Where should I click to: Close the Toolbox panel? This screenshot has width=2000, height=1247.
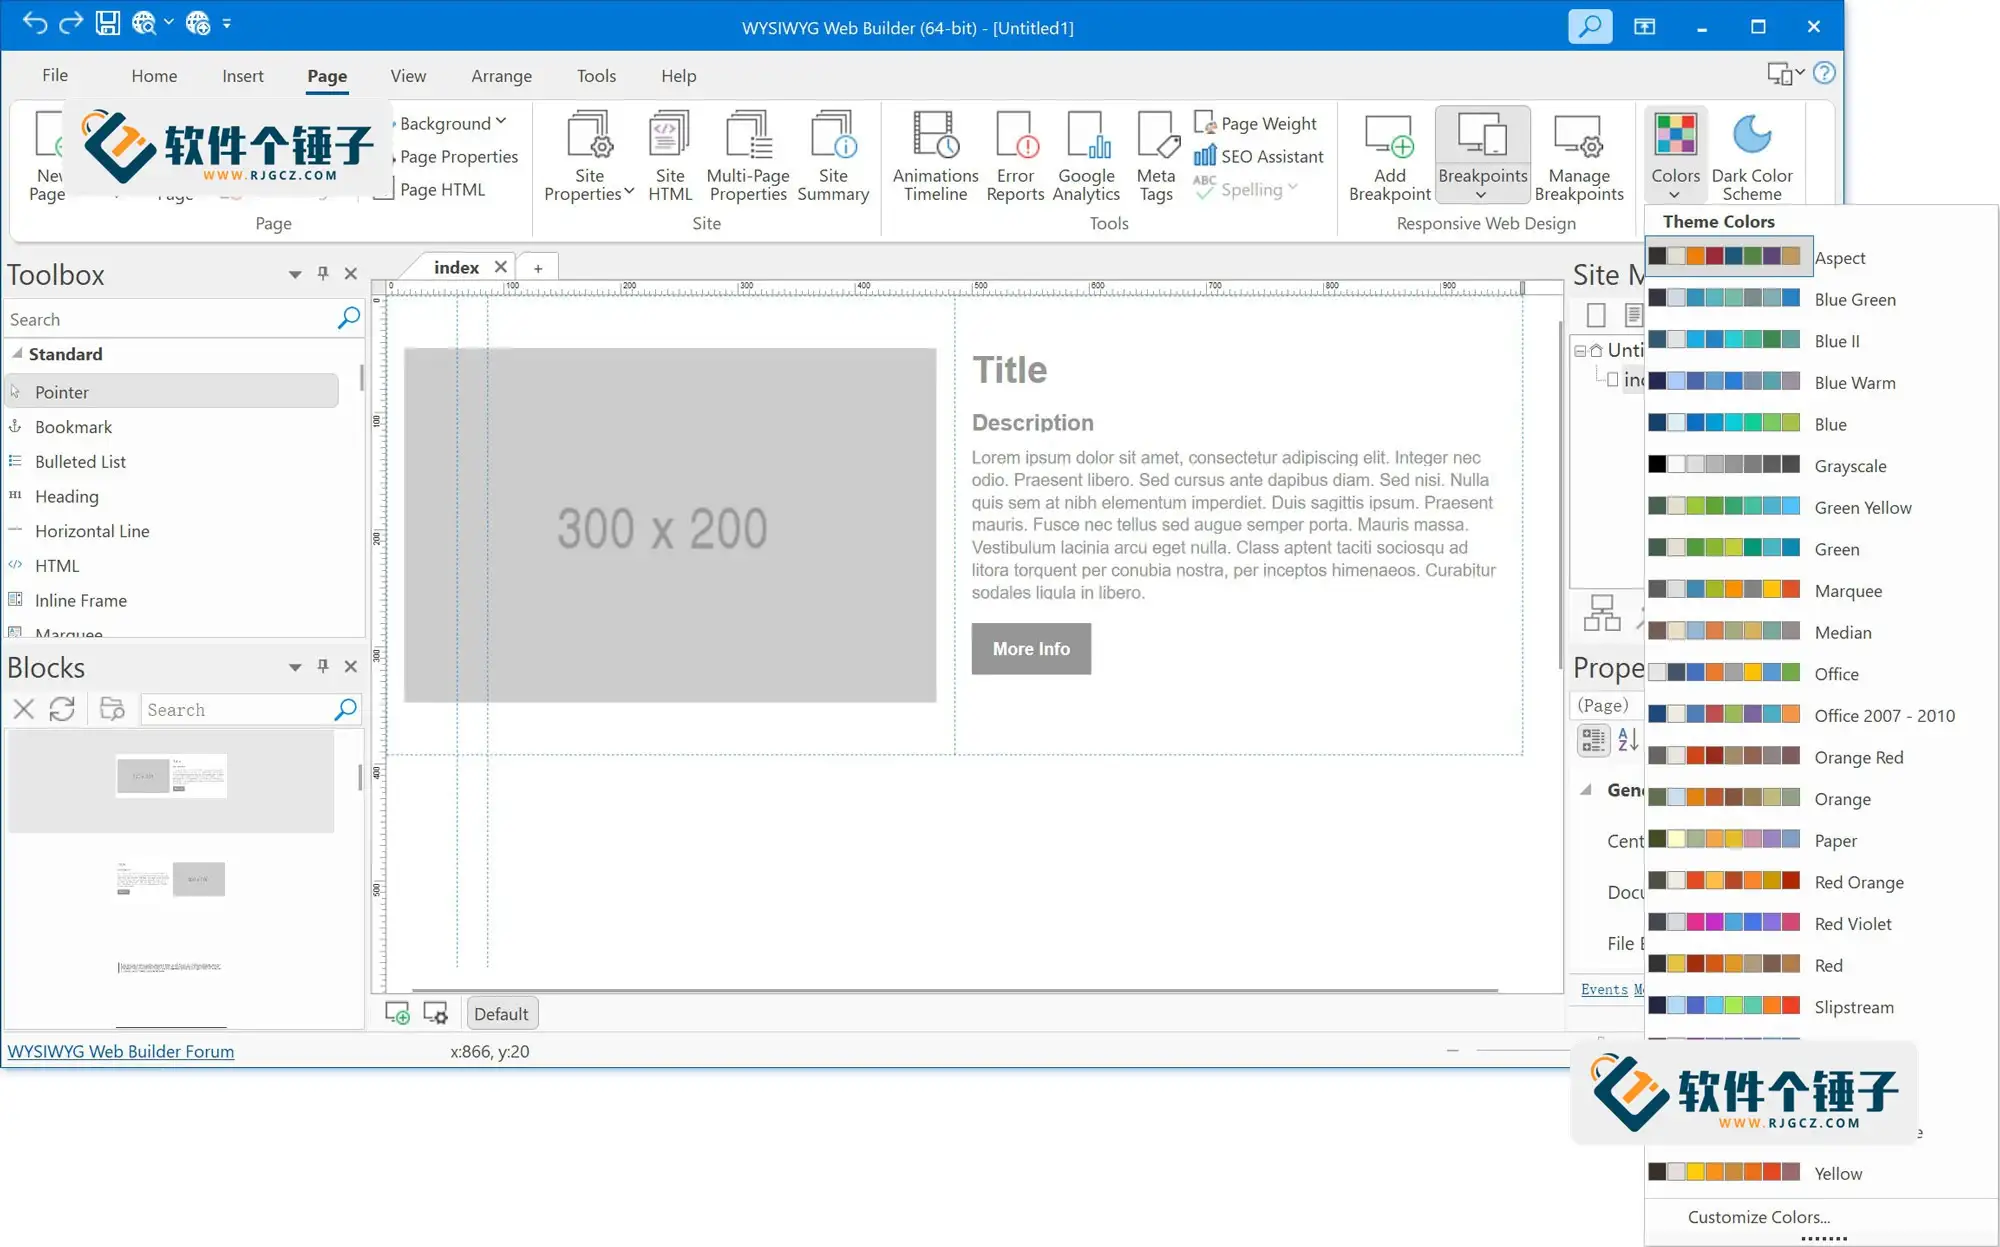pos(350,273)
